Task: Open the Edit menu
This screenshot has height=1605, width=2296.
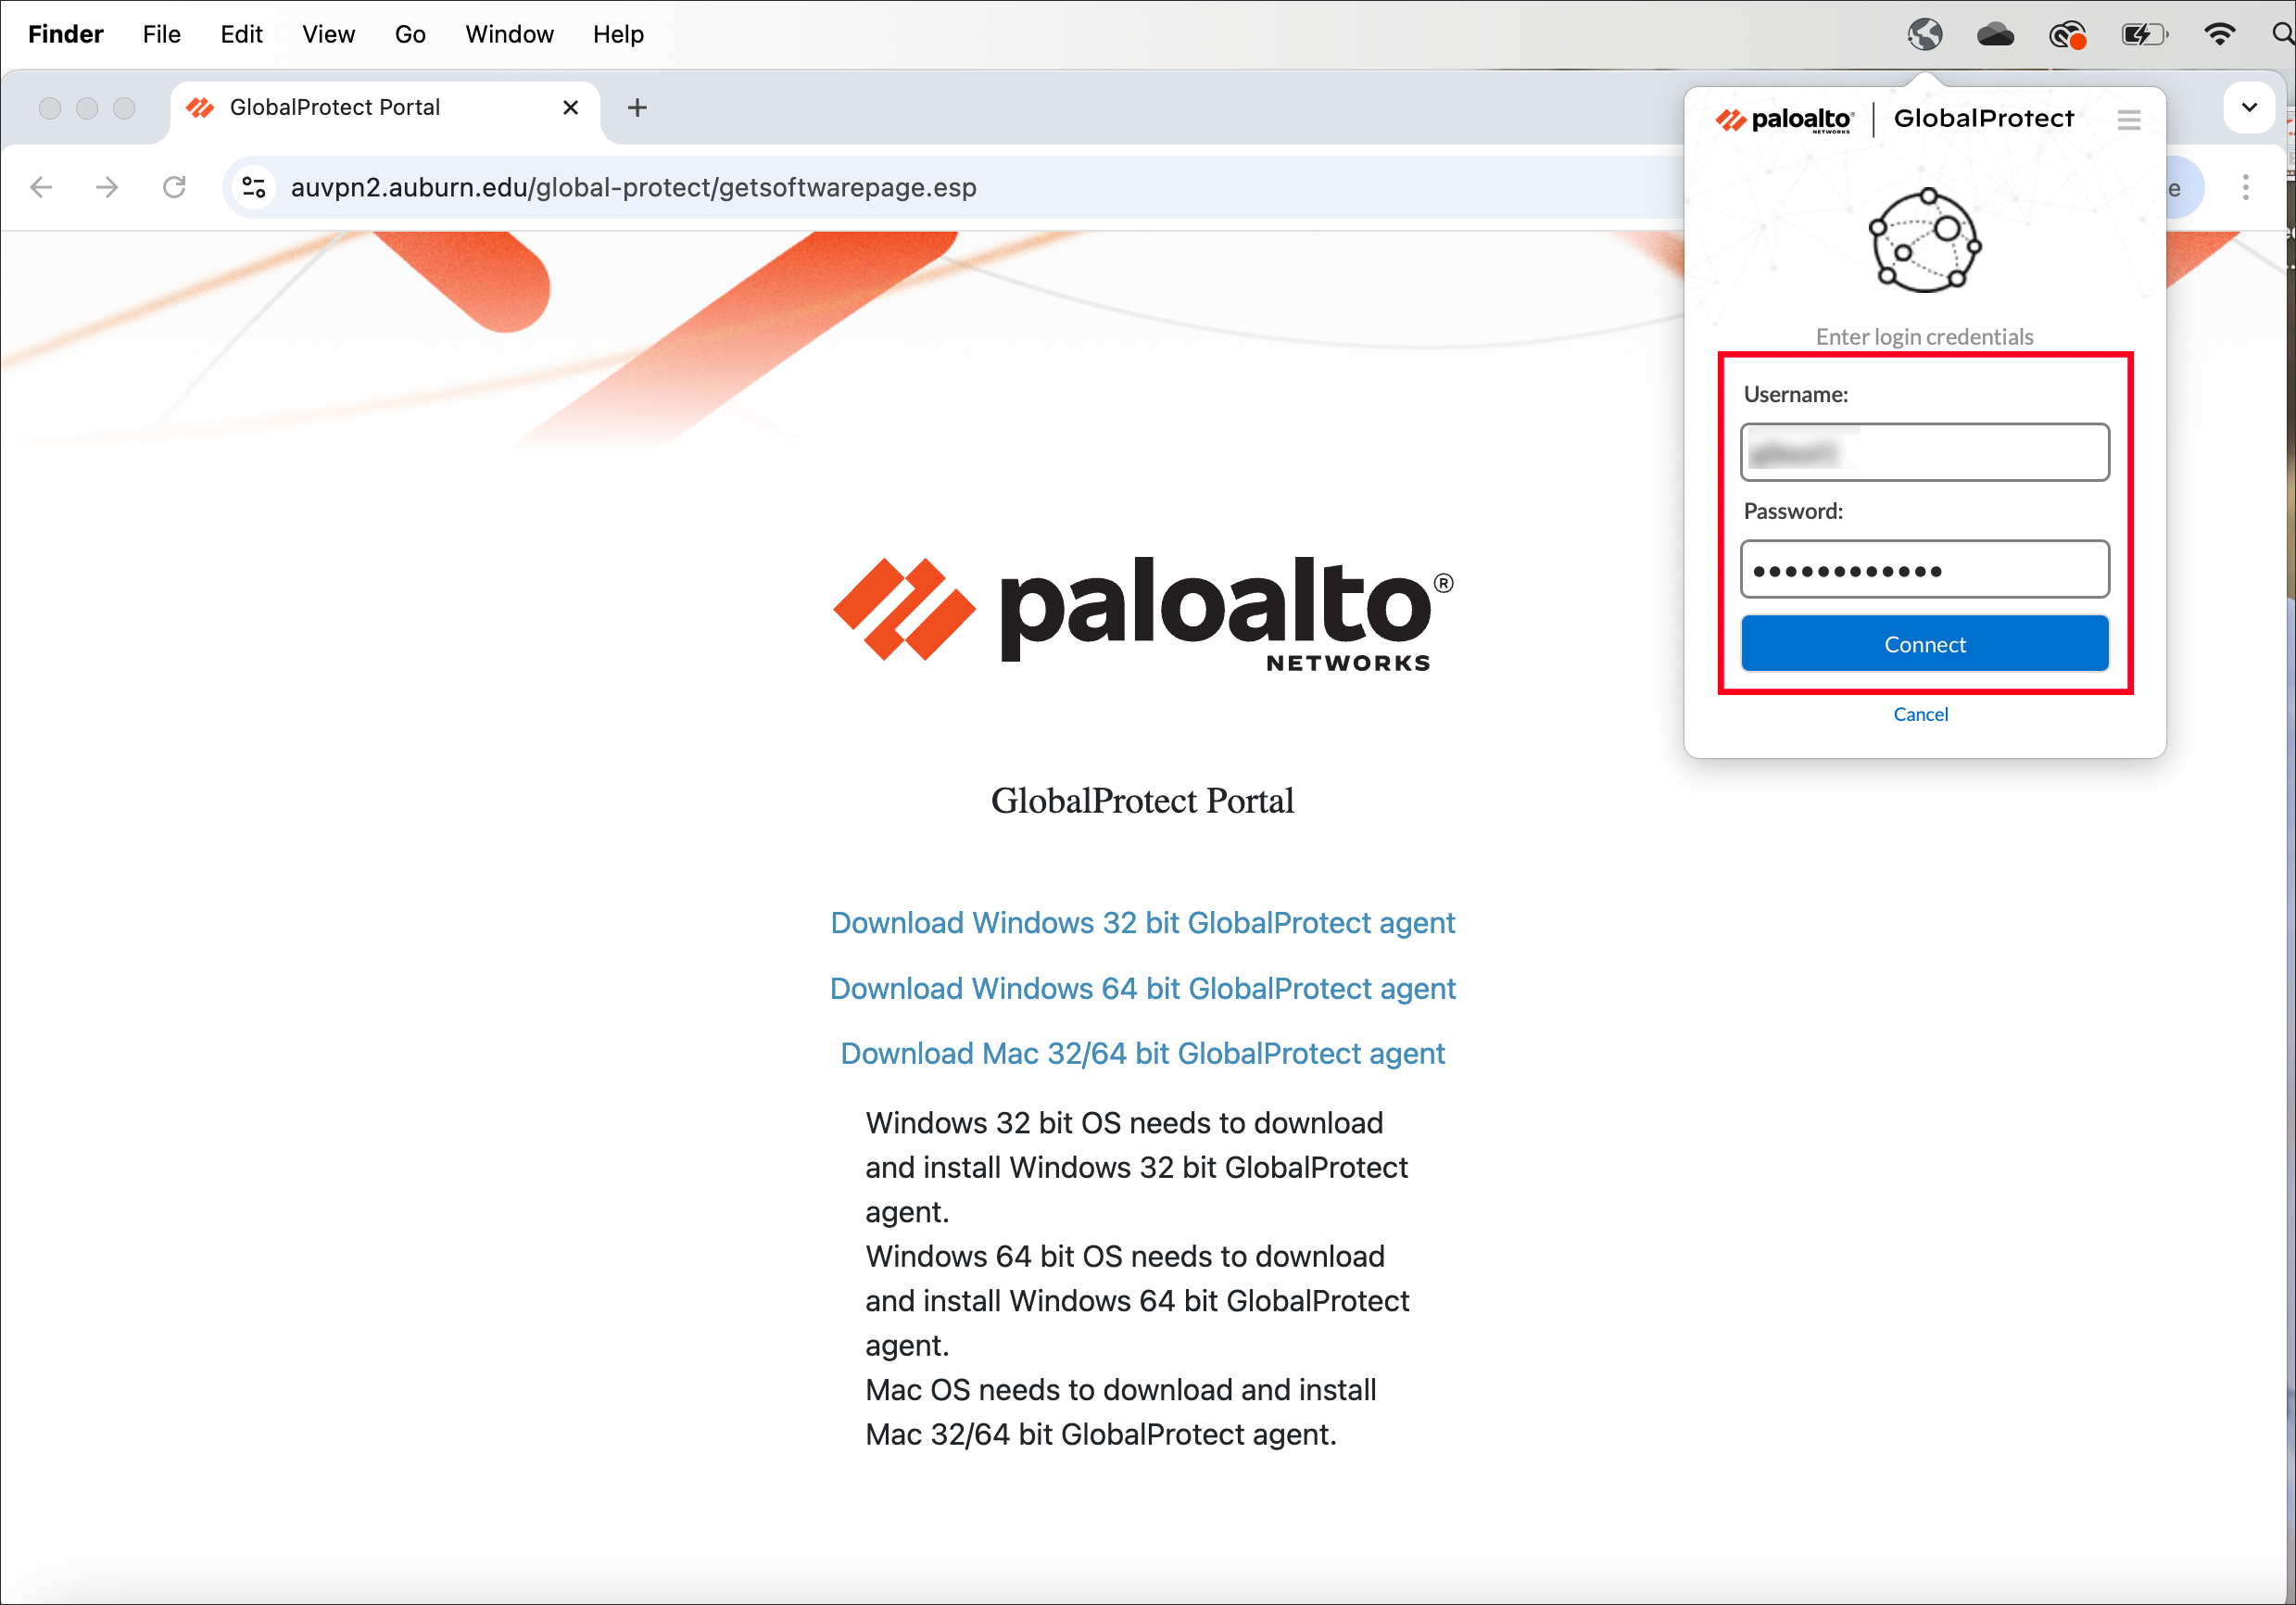Action: (x=241, y=34)
